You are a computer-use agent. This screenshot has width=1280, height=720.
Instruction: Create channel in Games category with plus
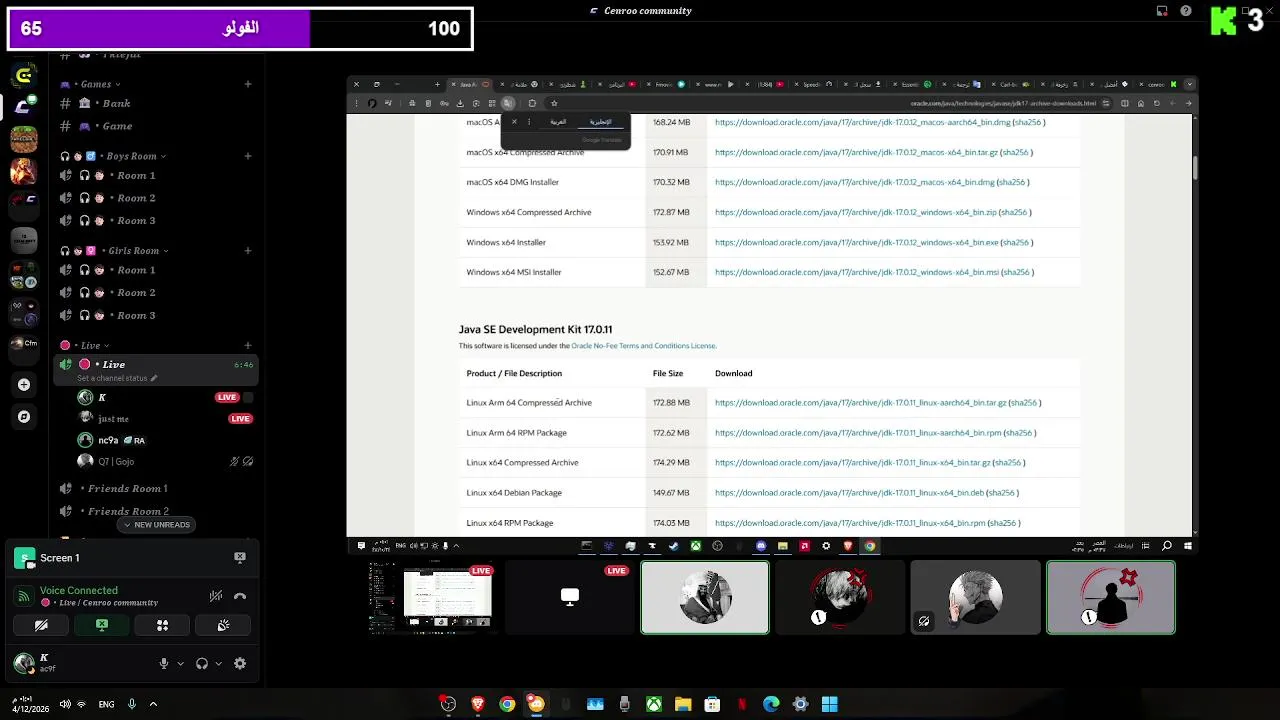coord(248,84)
